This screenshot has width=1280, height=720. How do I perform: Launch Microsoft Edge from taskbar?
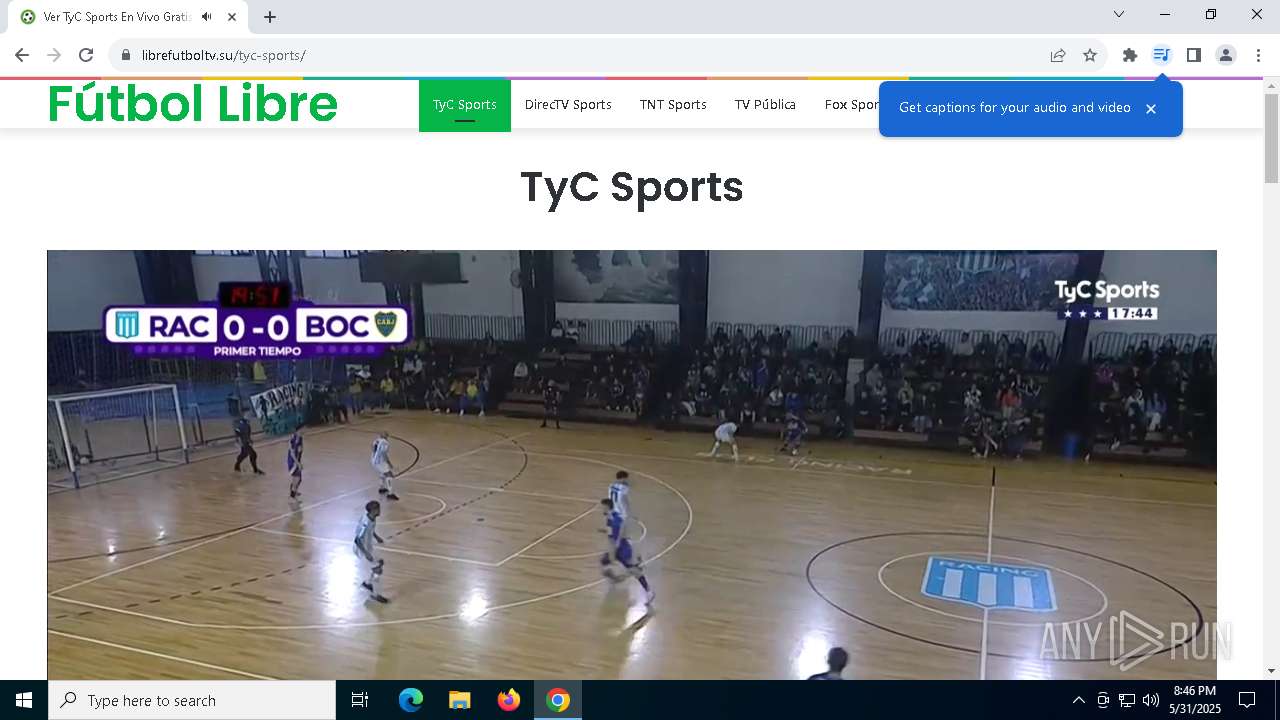click(411, 700)
